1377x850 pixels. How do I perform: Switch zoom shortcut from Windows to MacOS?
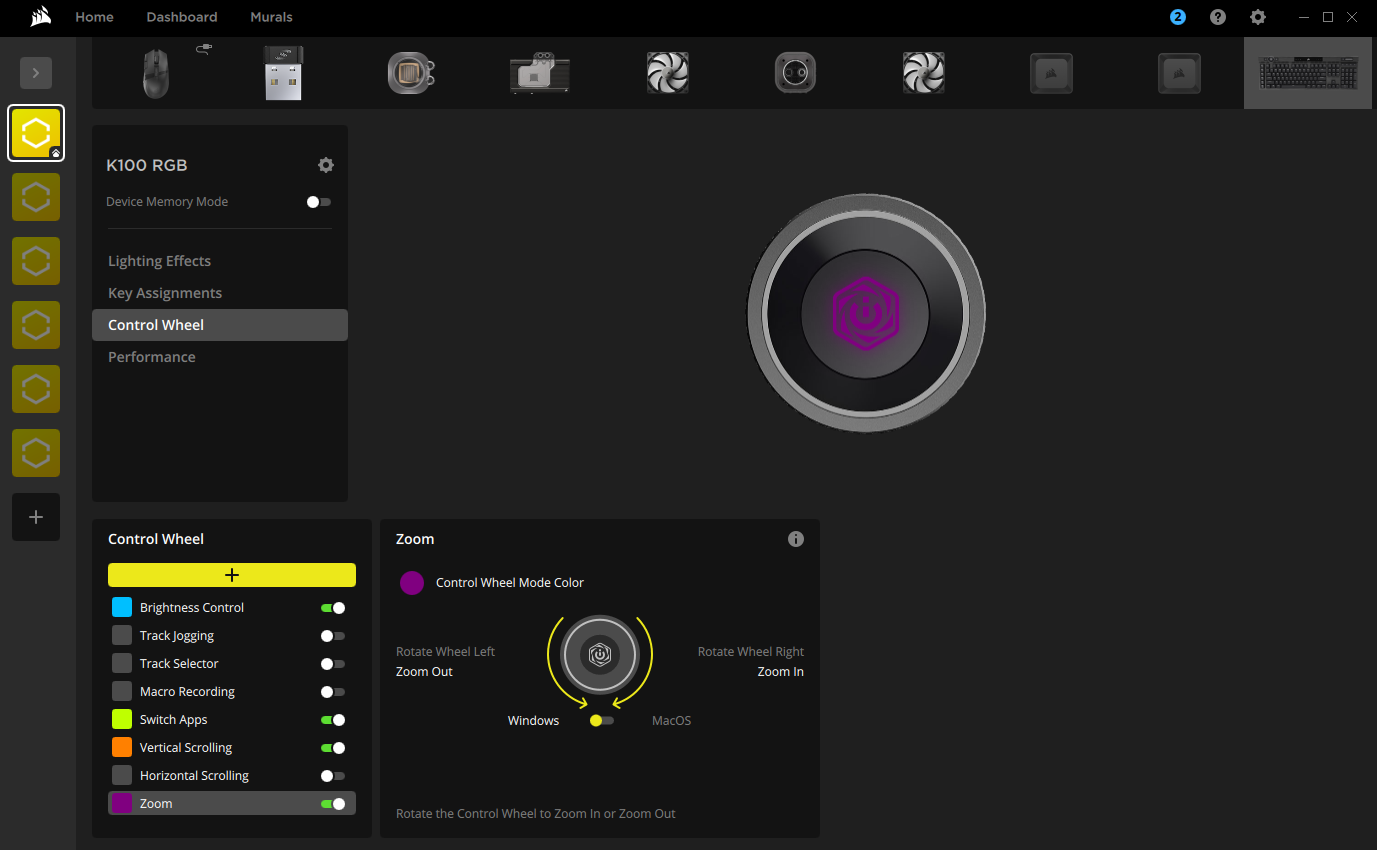[600, 720]
